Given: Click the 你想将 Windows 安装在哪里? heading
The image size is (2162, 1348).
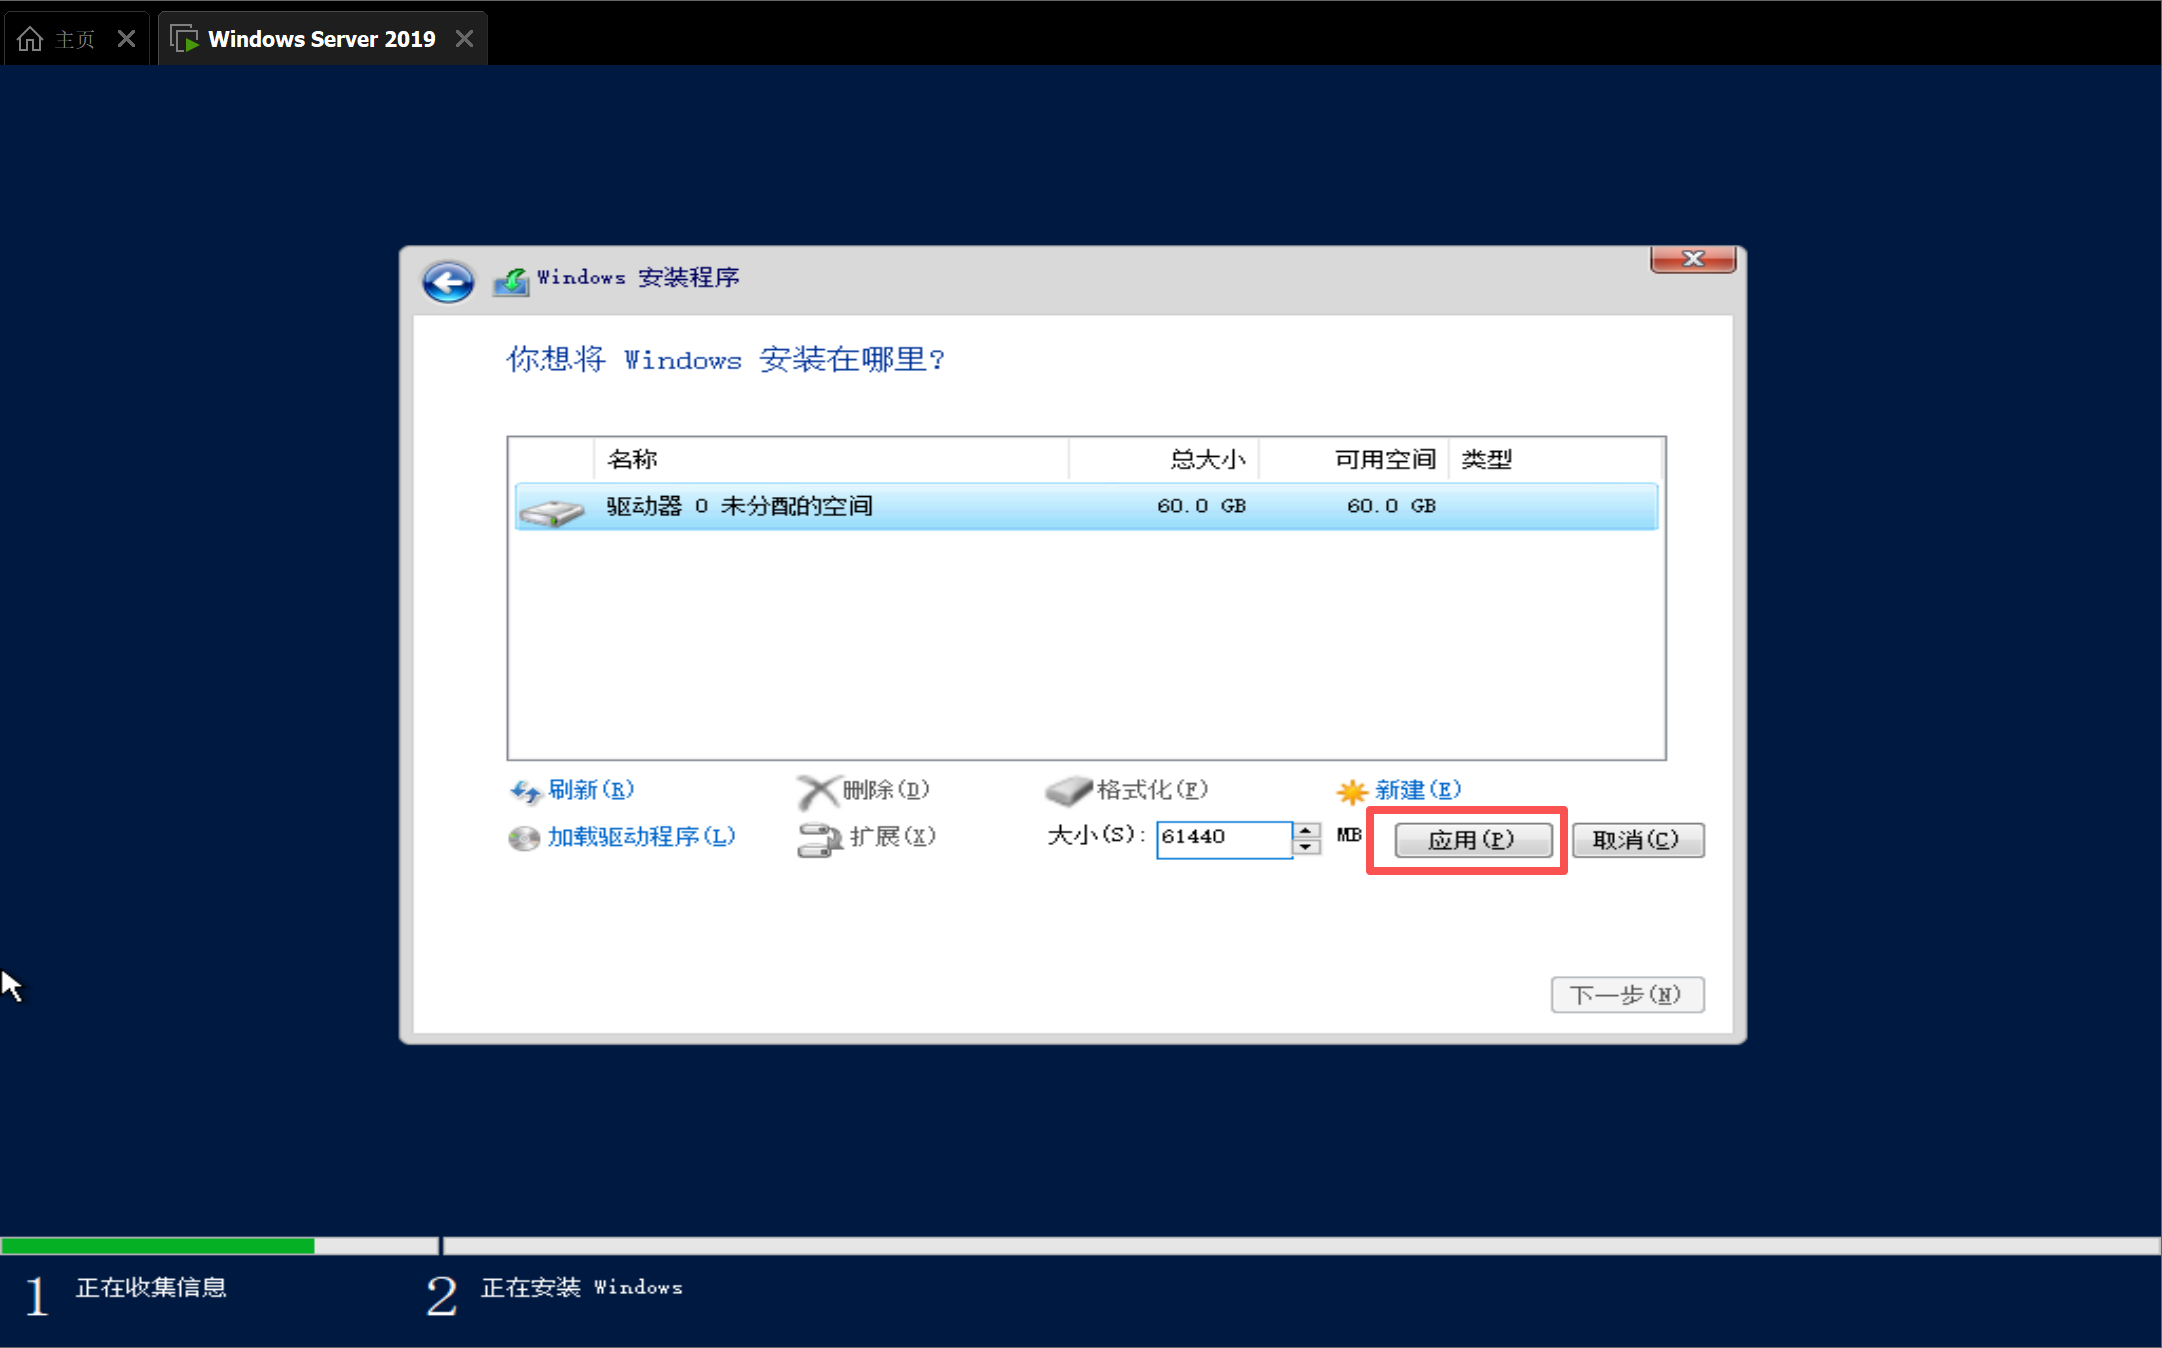Looking at the screenshot, I should point(725,359).
